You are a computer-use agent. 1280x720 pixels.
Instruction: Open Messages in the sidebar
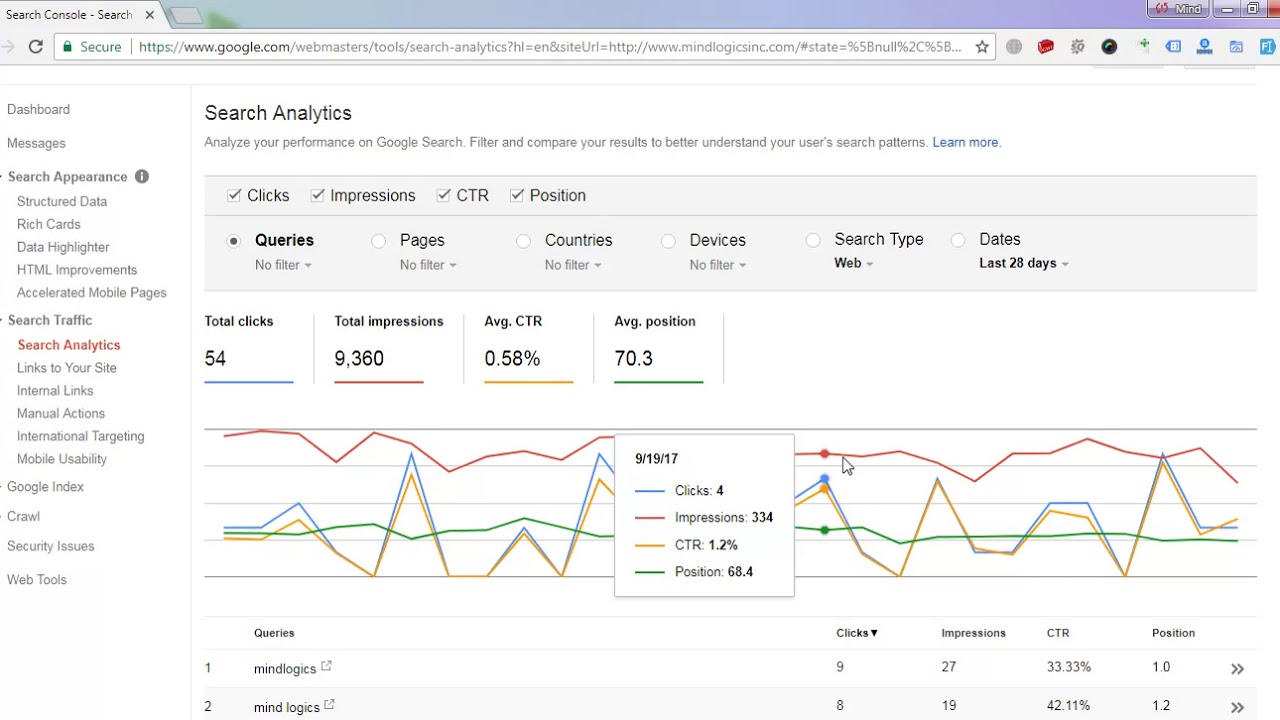36,143
